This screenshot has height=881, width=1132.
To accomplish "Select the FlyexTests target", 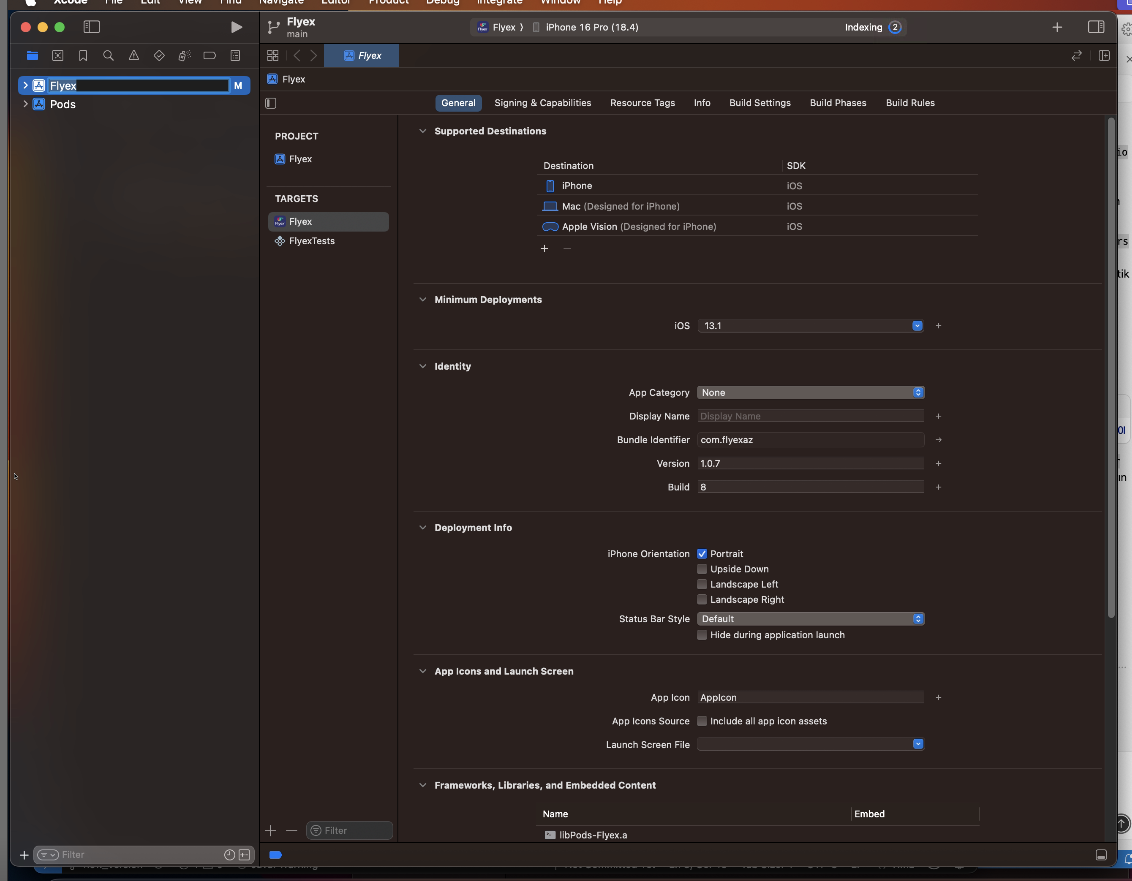I will (x=311, y=241).
